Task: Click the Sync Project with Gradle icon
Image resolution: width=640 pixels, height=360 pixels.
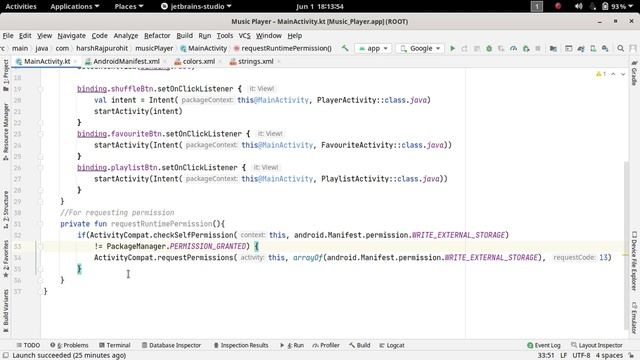Action: pyautogui.click(x=581, y=48)
